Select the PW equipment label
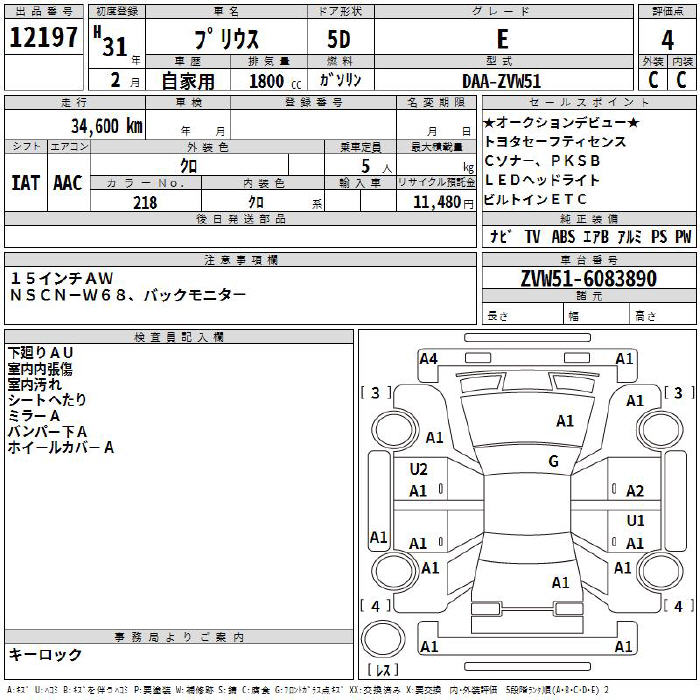 683,237
